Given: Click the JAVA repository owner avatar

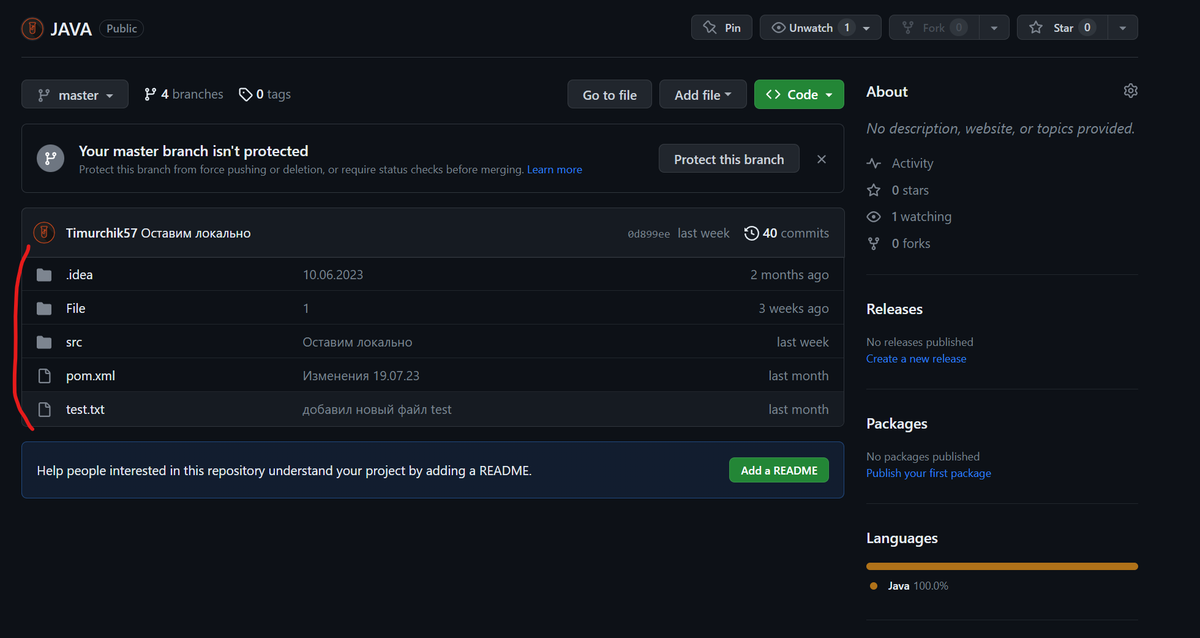Looking at the screenshot, I should (32, 28).
